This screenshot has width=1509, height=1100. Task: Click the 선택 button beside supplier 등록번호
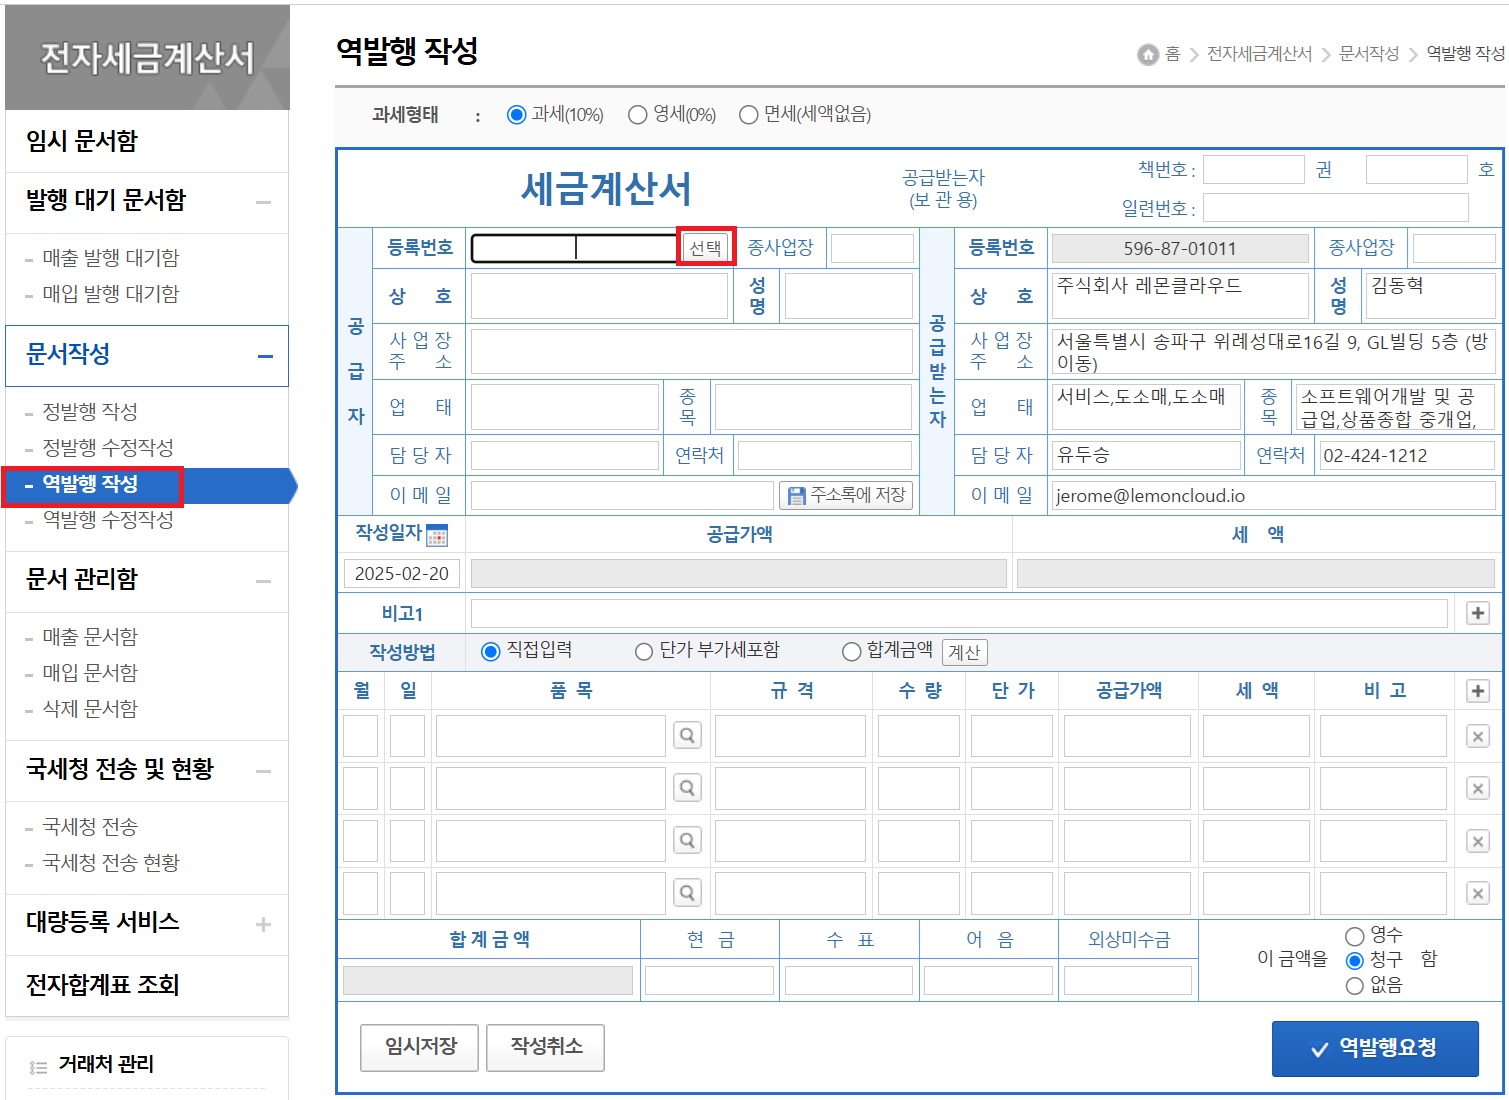(705, 248)
